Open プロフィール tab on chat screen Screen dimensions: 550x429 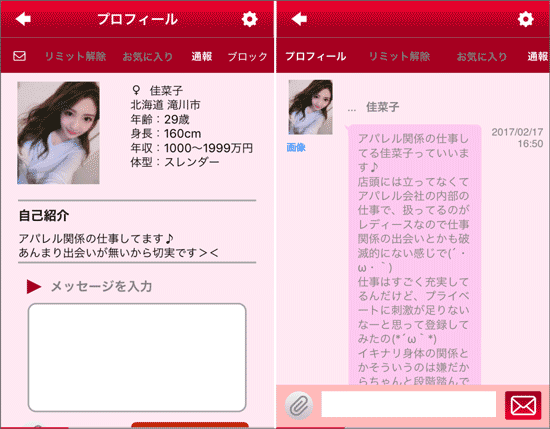click(316, 56)
